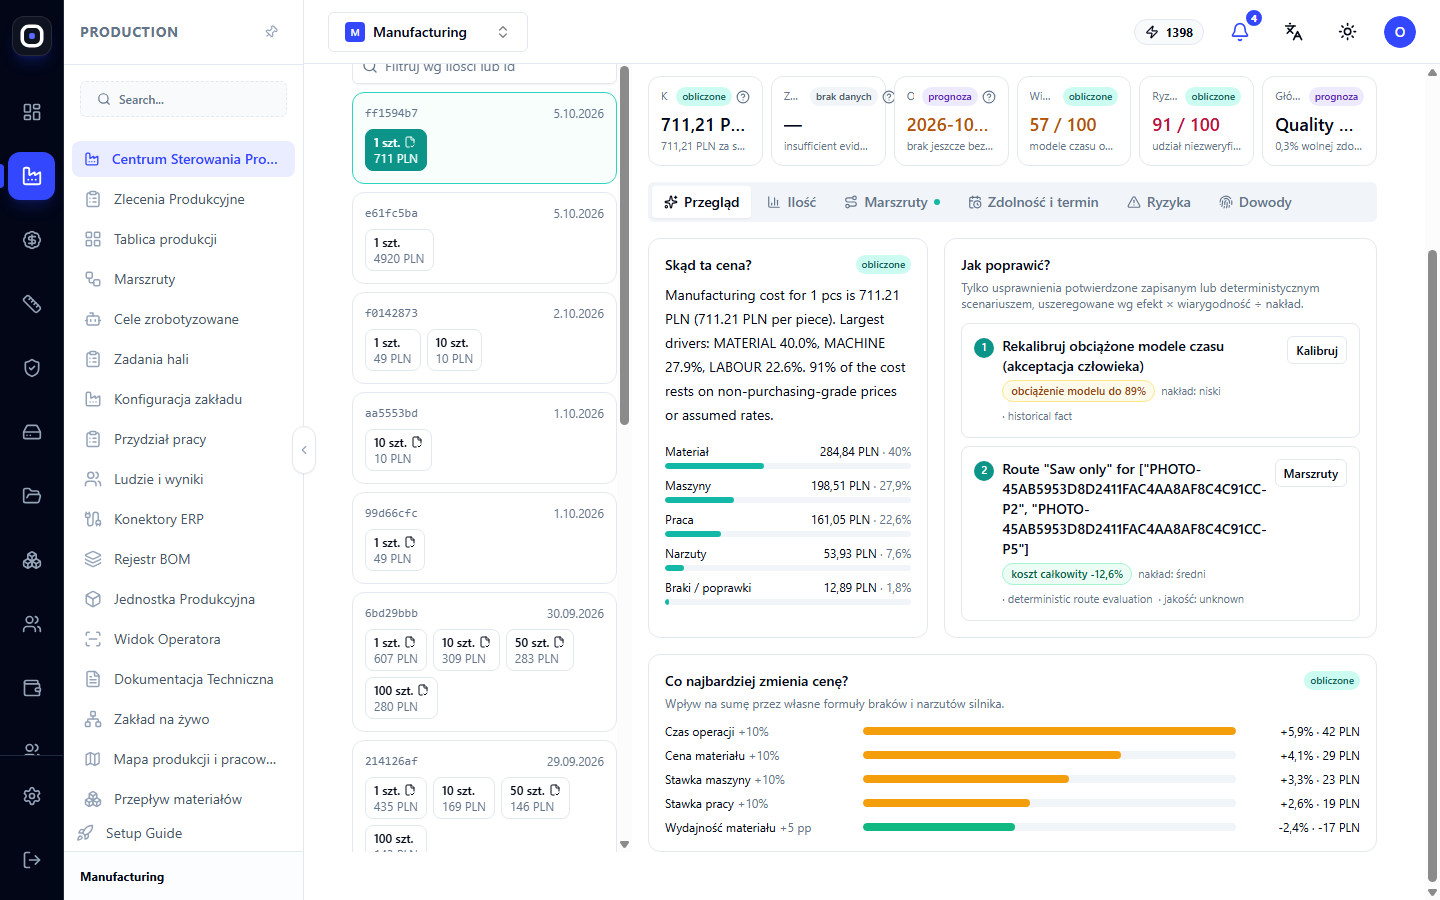Collapse the sidebar with the chevron handle
Viewport: 1440px width, 900px height.
[x=304, y=450]
